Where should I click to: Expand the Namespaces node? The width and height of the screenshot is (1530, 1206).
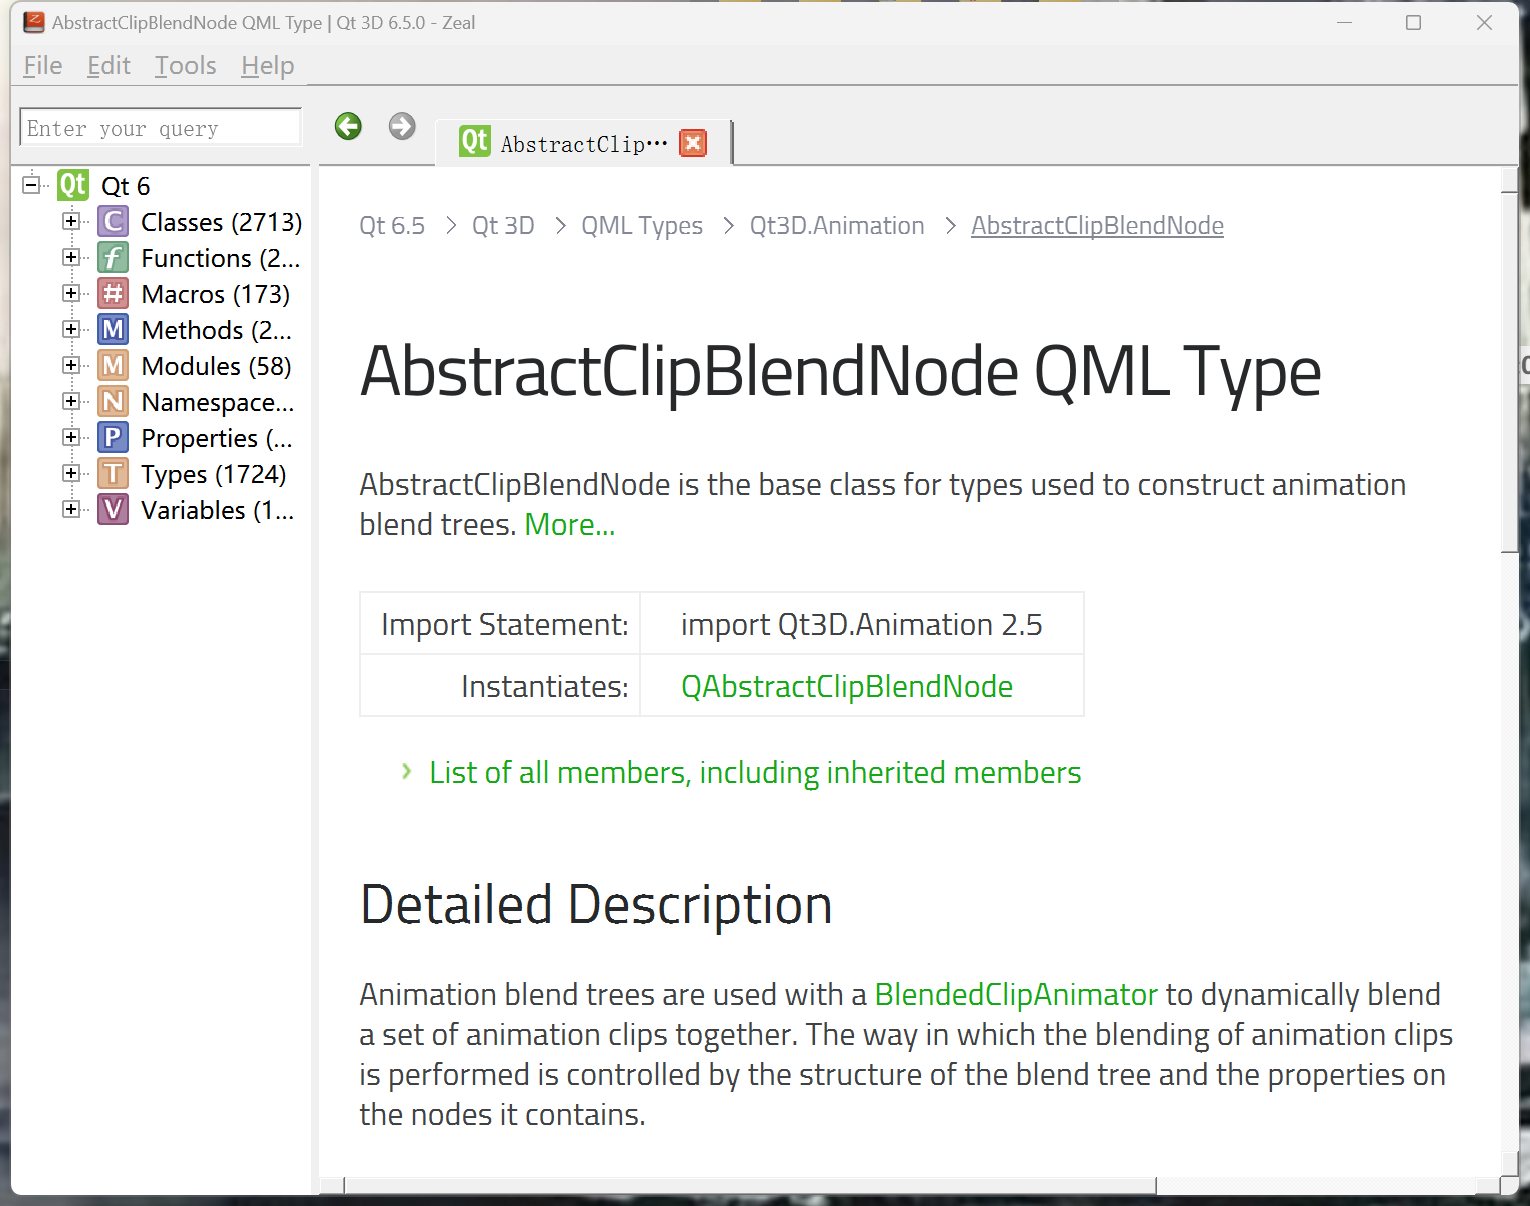70,401
